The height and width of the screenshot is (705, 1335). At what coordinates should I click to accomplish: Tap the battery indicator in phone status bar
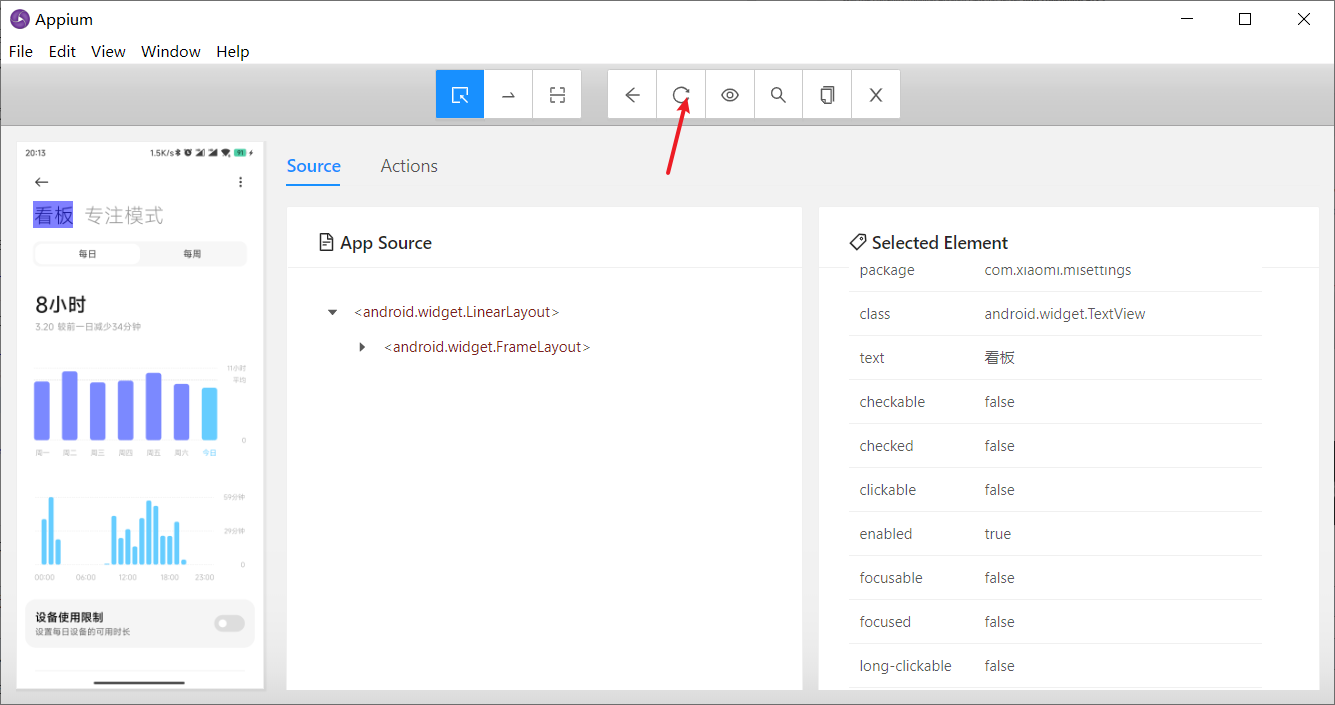click(x=240, y=153)
